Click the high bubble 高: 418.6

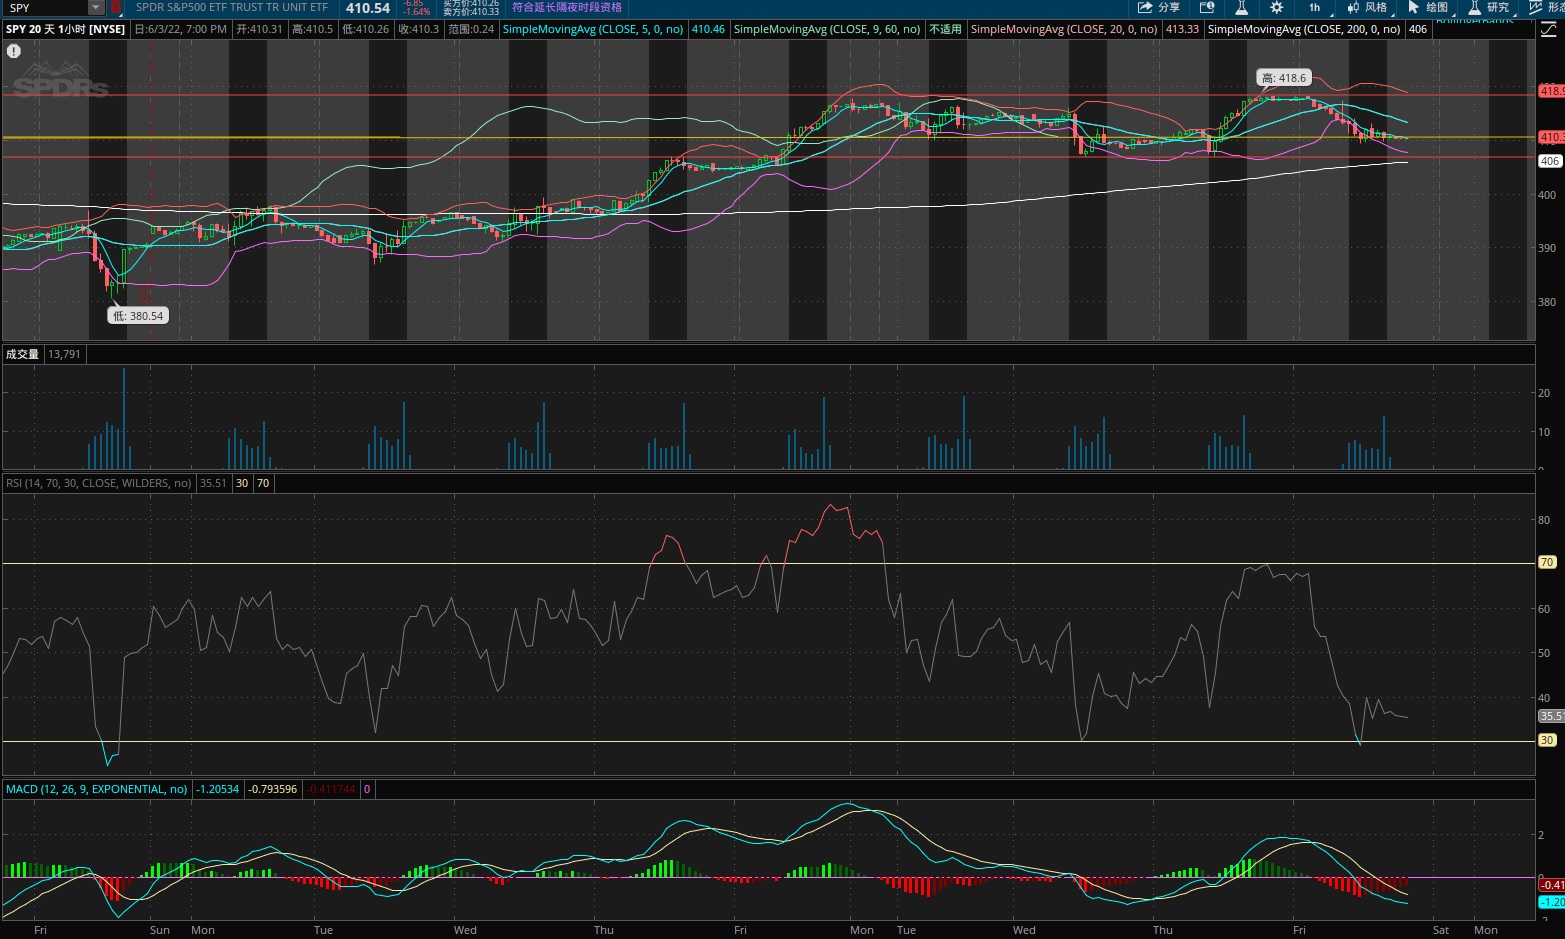click(1284, 78)
